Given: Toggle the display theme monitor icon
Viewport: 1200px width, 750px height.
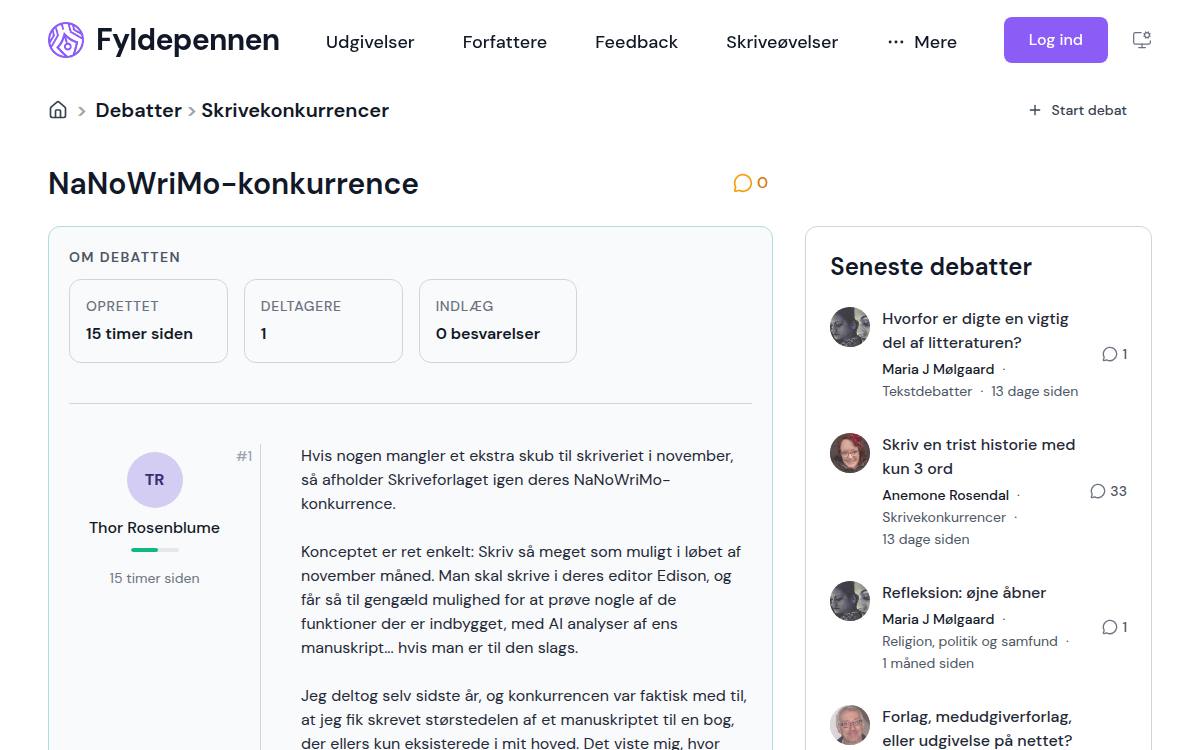Looking at the screenshot, I should pos(1141,40).
